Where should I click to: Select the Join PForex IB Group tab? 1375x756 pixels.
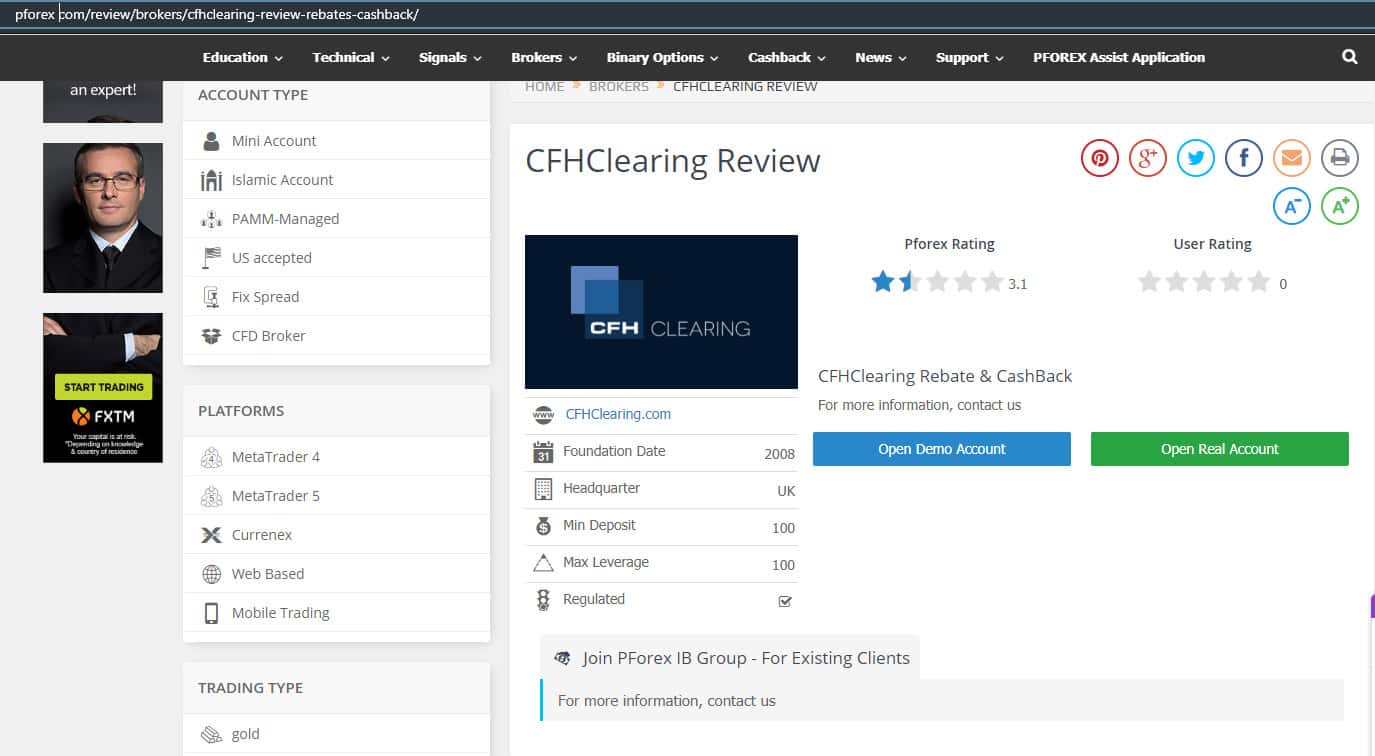[x=731, y=658]
